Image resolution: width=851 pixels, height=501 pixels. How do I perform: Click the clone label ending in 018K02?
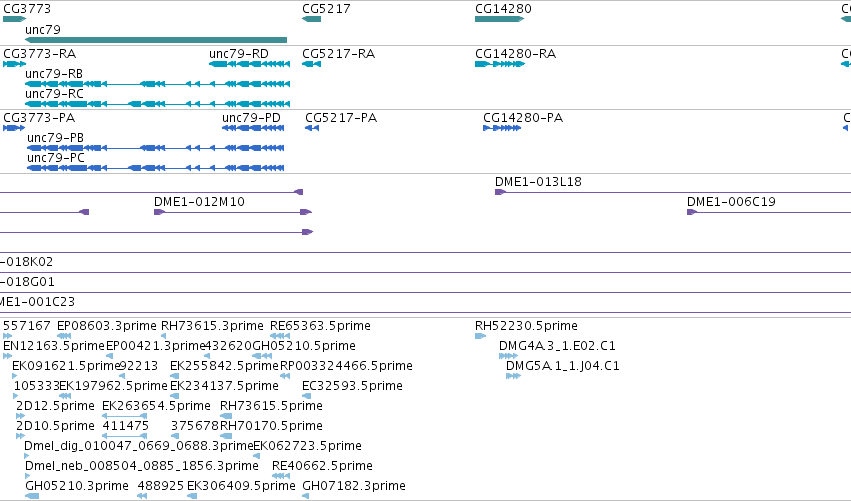(x=27, y=262)
